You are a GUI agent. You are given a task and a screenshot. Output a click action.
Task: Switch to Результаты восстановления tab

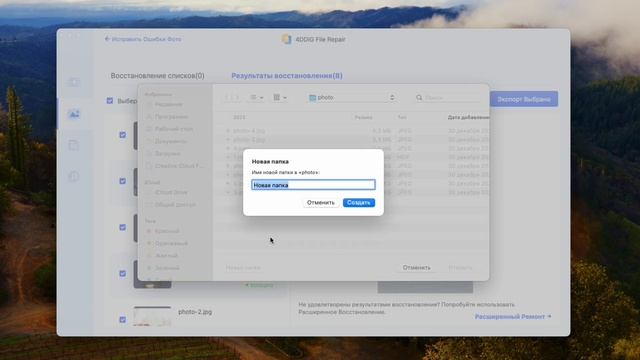(x=287, y=76)
